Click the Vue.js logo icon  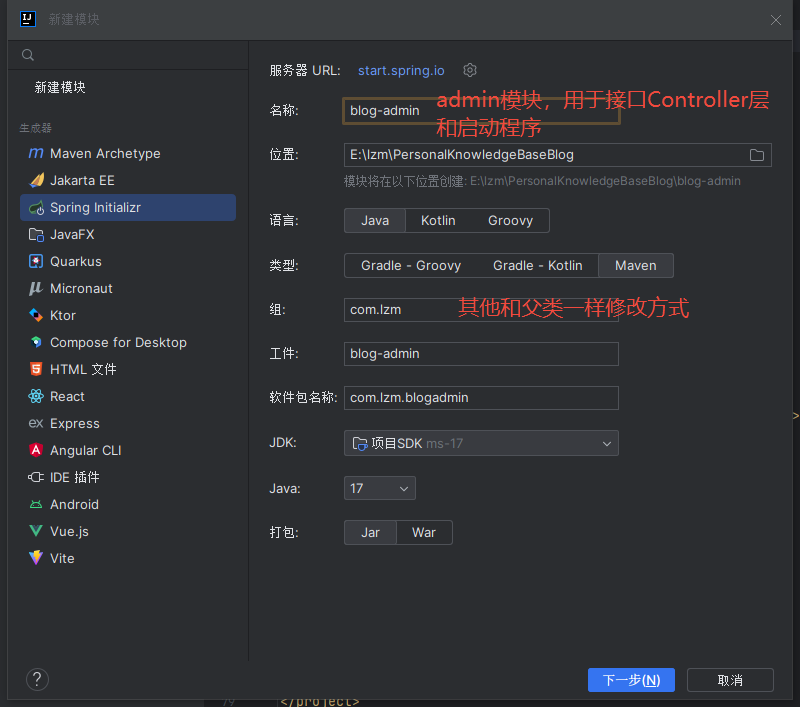pyautogui.click(x=36, y=531)
